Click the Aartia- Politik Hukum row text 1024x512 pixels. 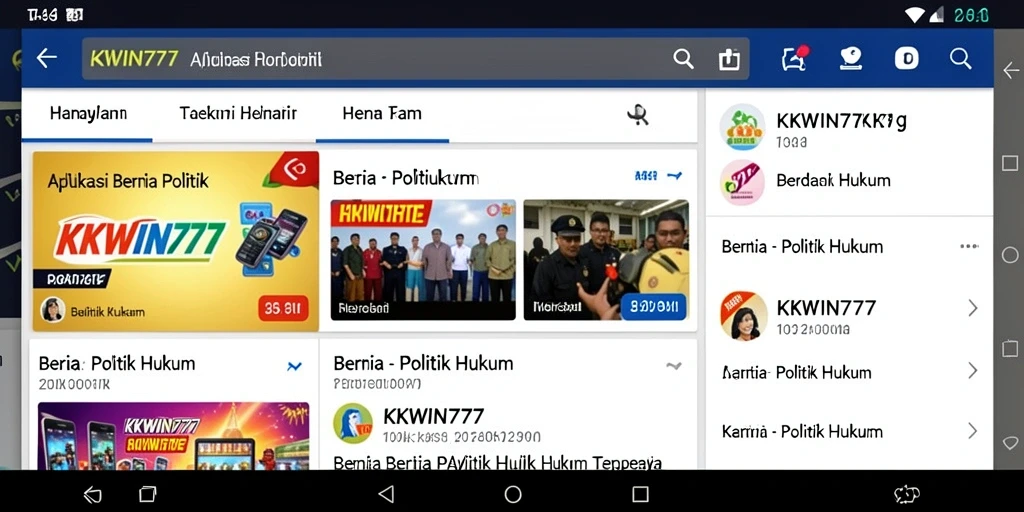[797, 372]
